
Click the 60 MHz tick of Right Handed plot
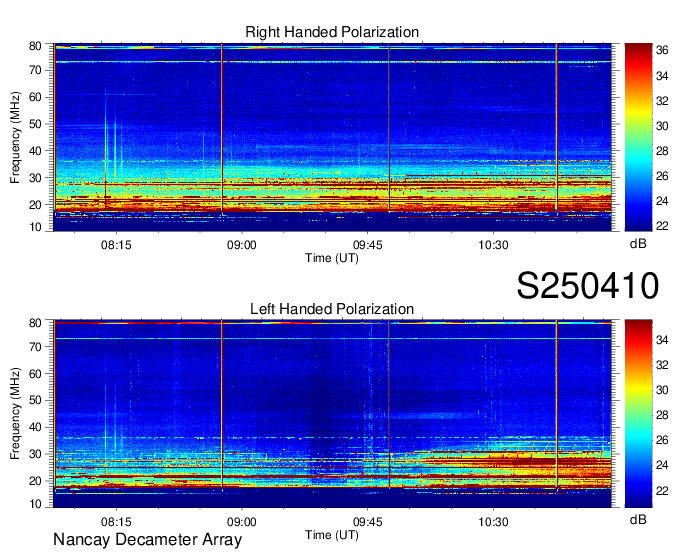coord(35,97)
